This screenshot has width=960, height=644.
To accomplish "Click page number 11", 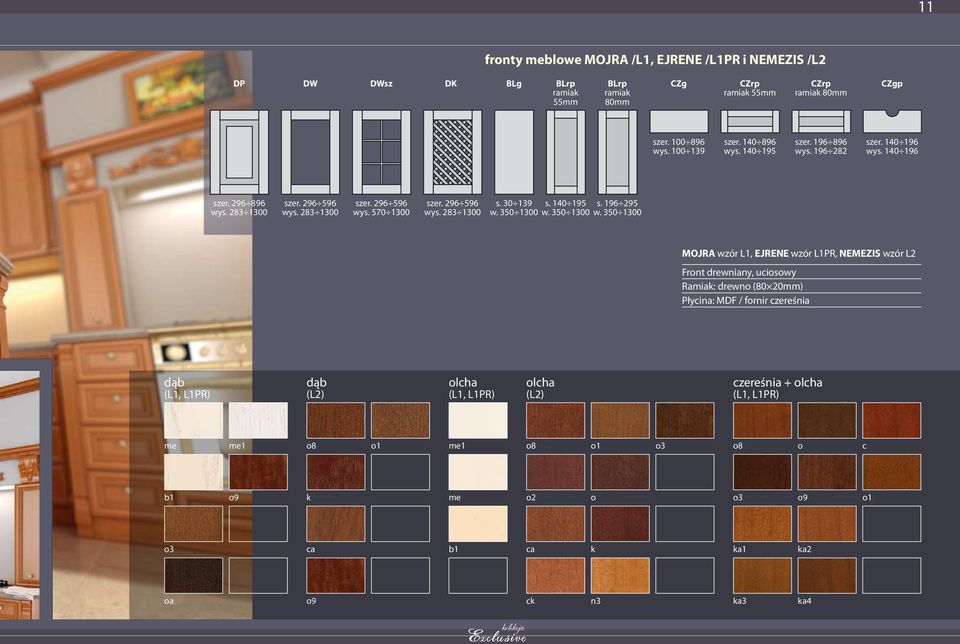I will point(926,7).
